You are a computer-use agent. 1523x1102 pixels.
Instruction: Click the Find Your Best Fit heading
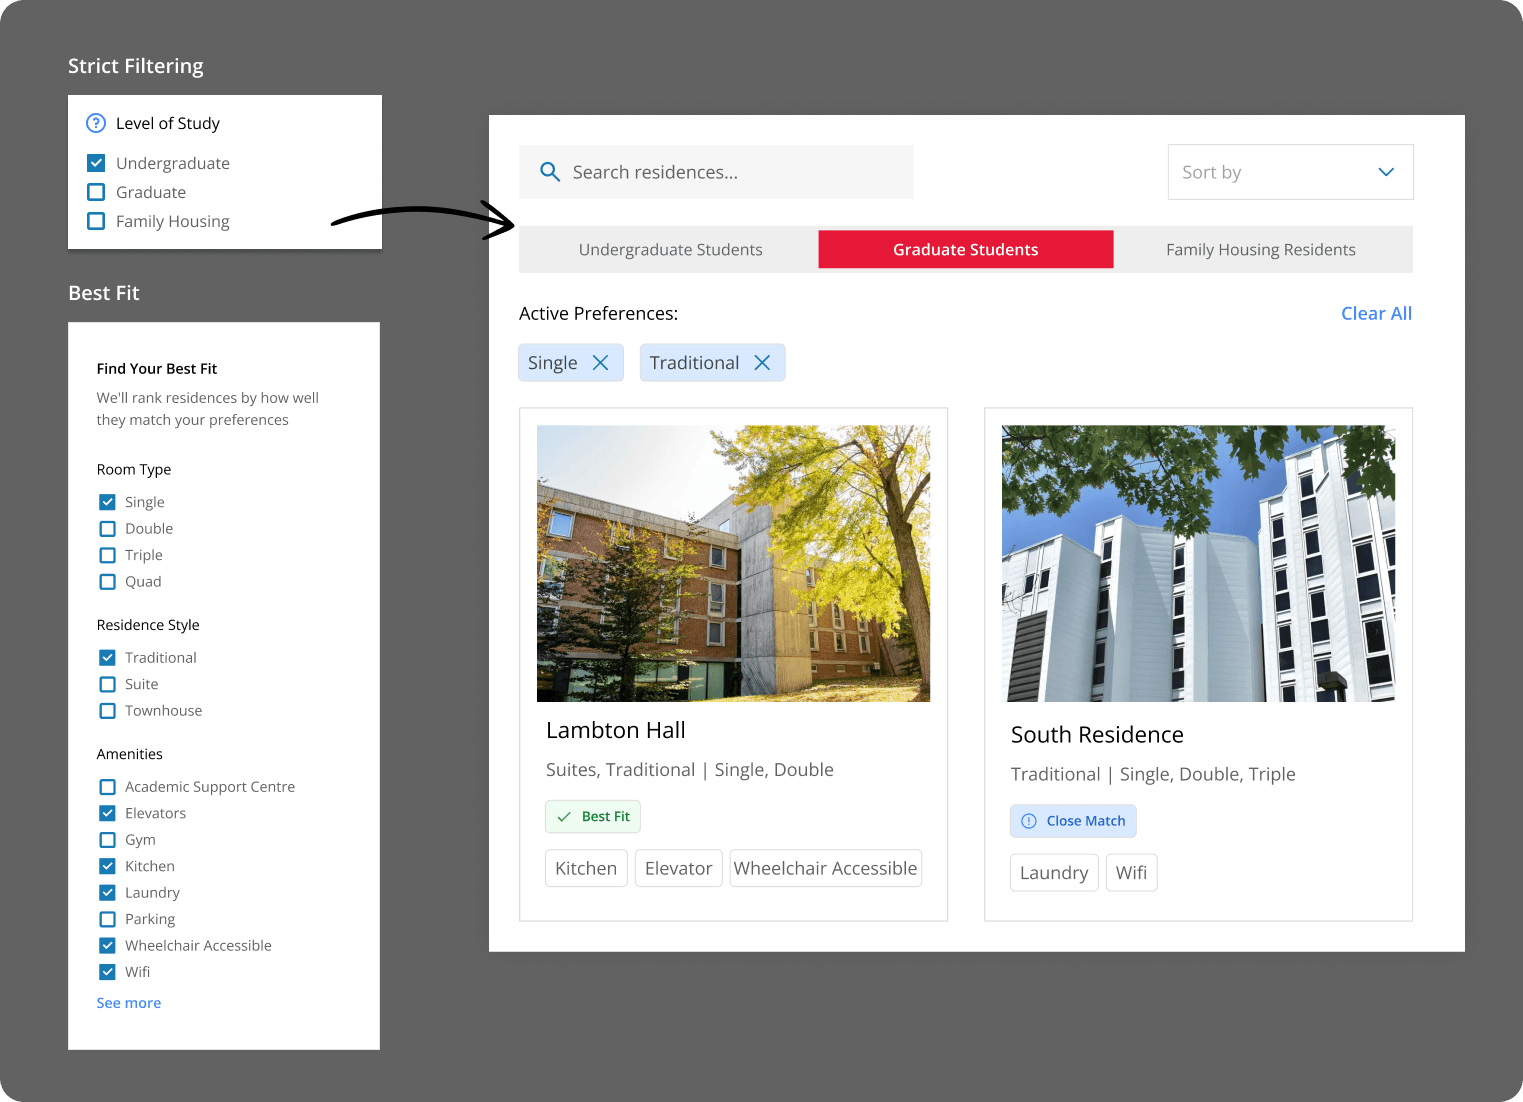157,369
